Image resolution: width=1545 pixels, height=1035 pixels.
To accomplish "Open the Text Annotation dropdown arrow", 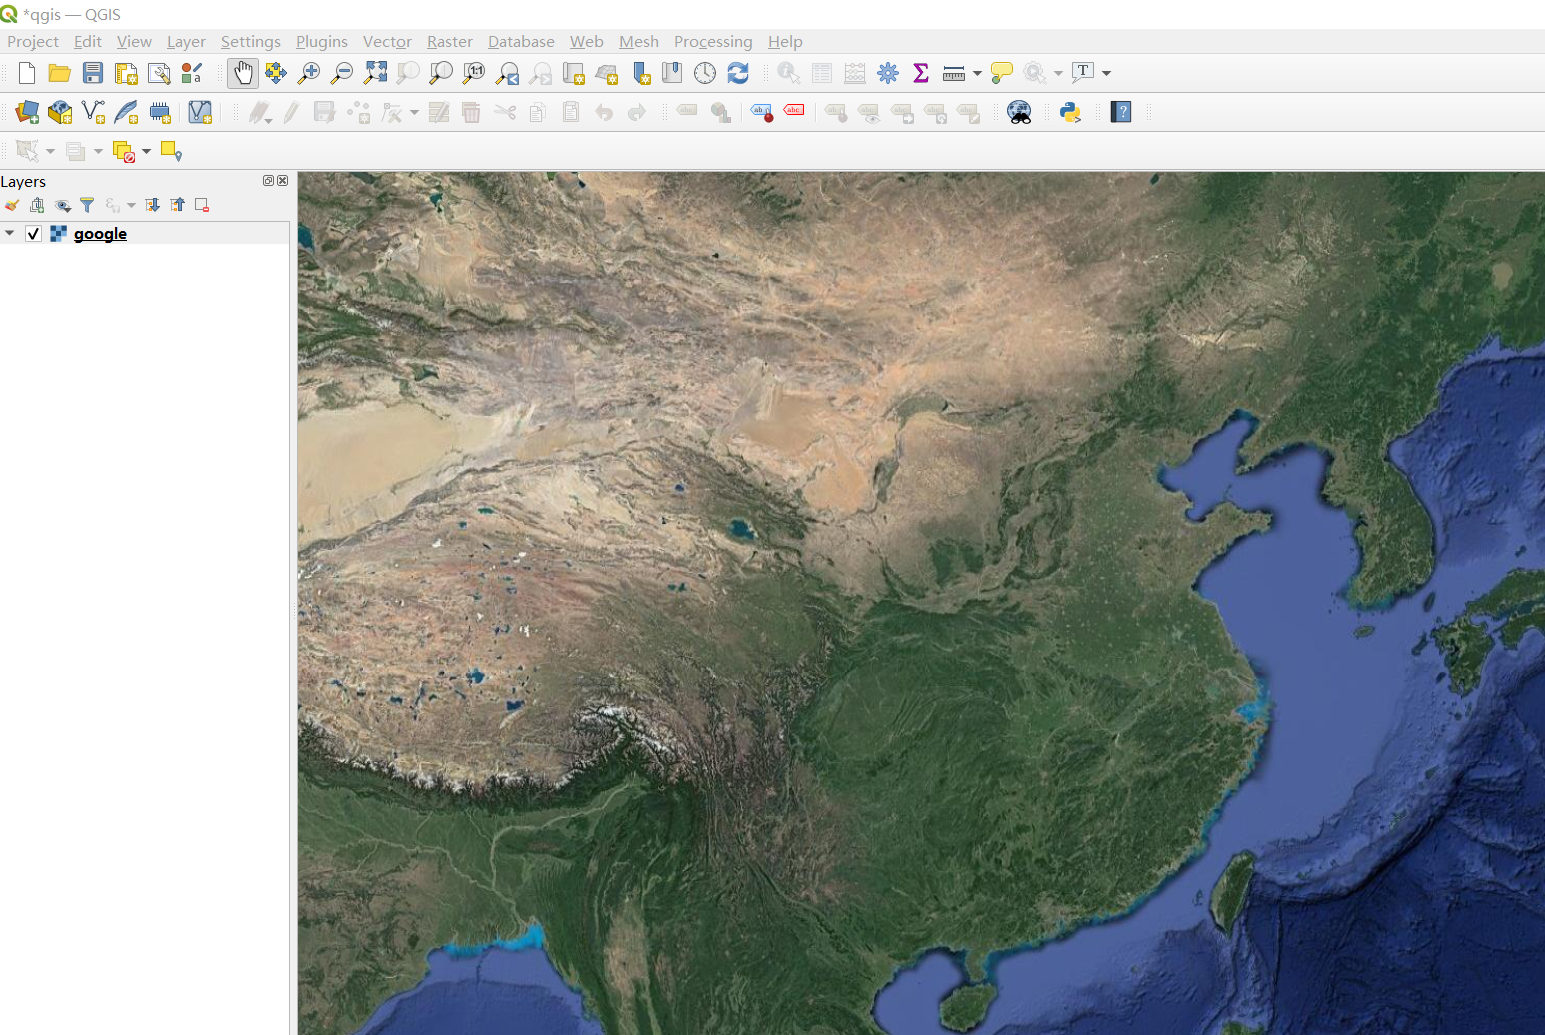I will tap(1106, 73).
